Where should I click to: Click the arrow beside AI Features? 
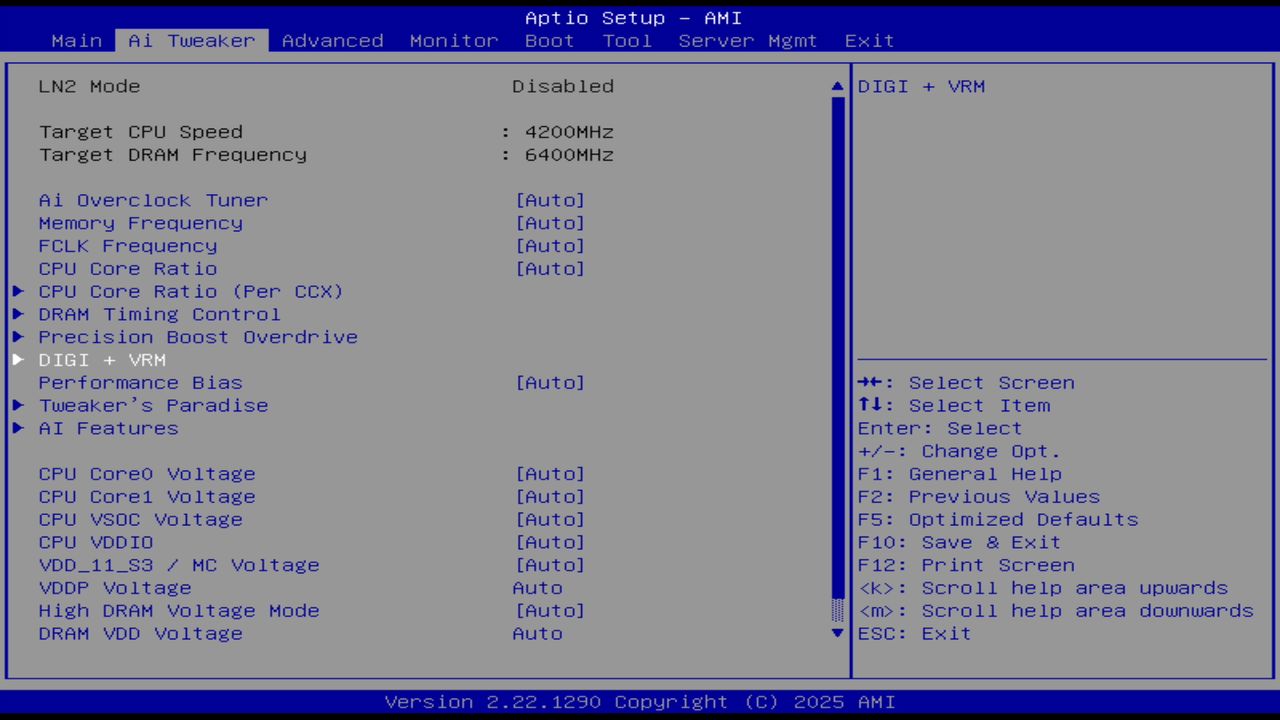(x=18, y=429)
